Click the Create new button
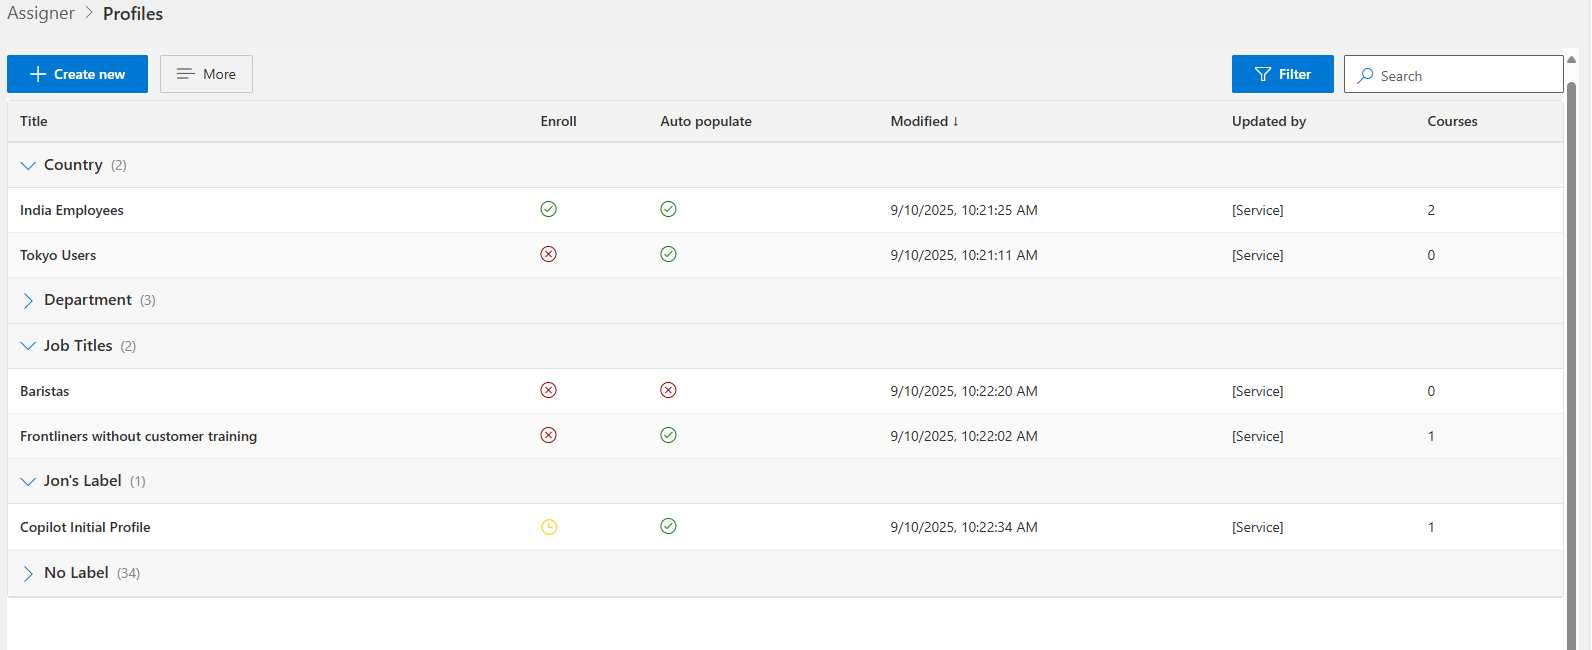1592x650 pixels. point(77,74)
